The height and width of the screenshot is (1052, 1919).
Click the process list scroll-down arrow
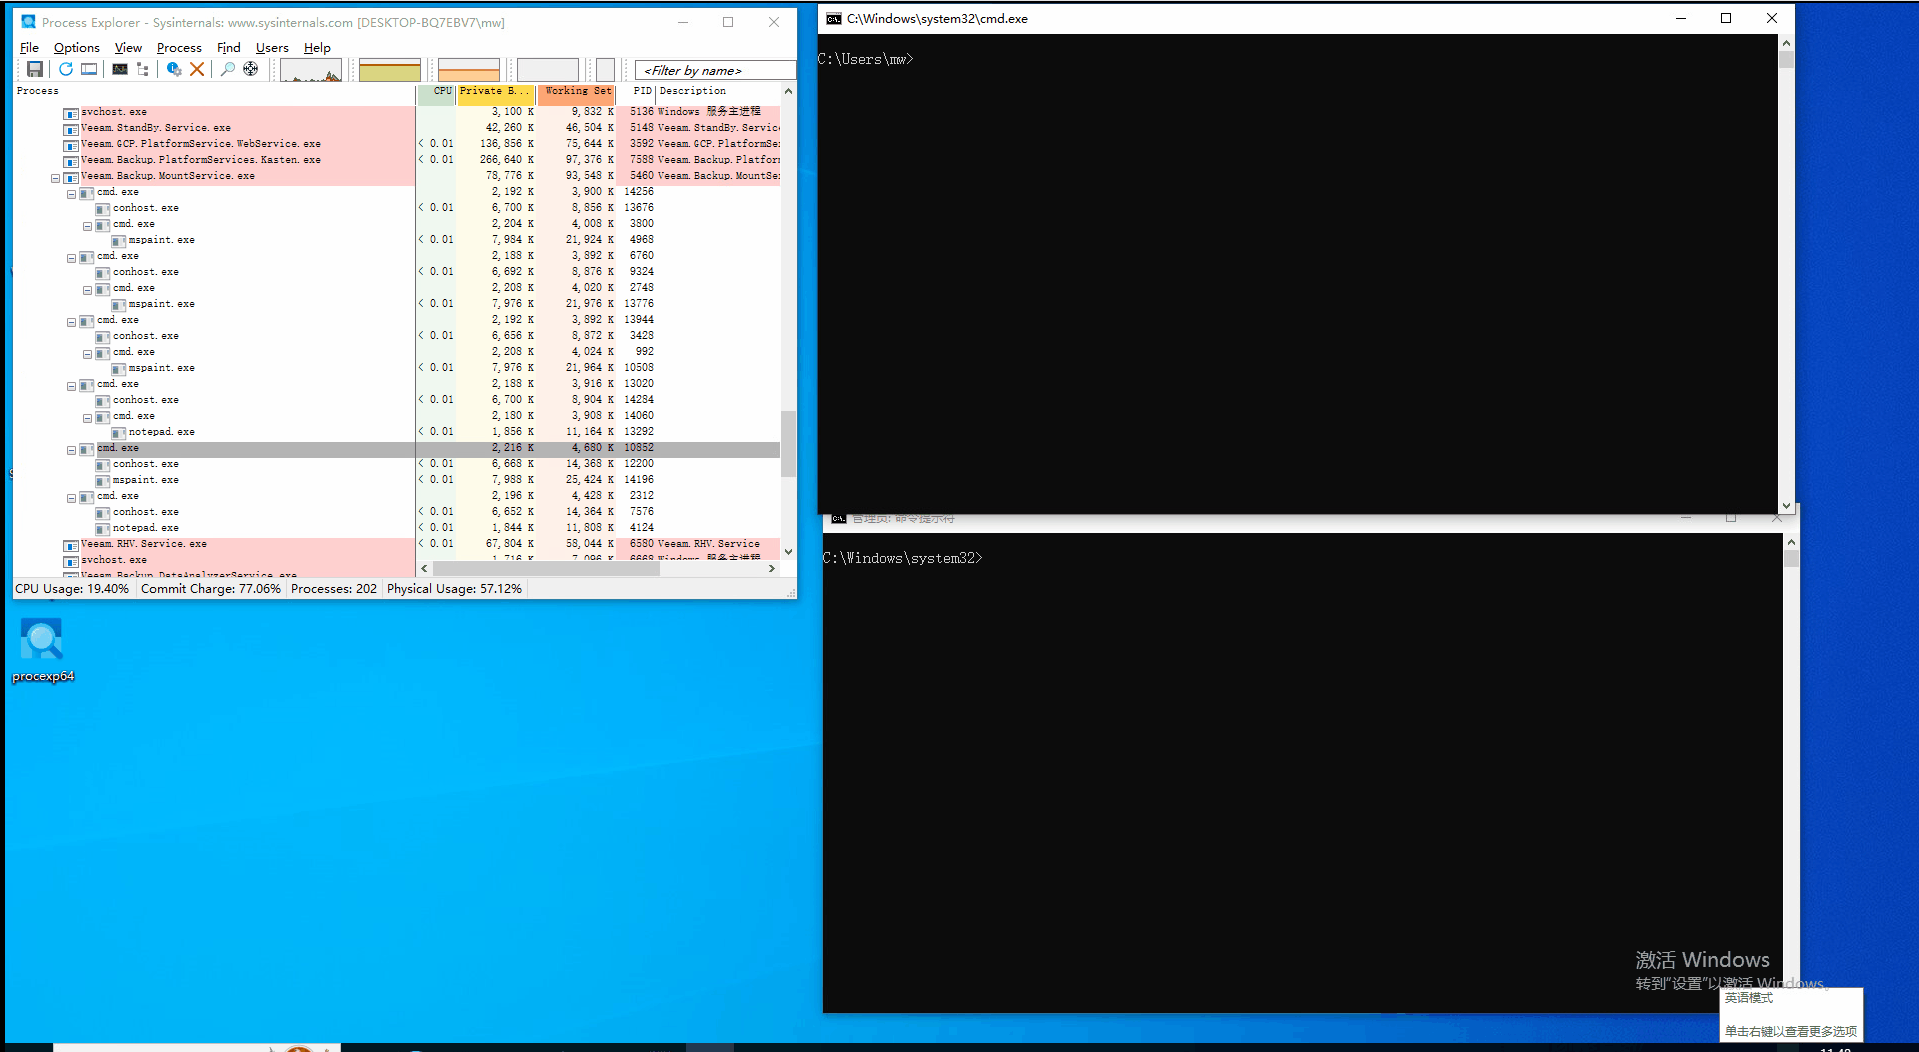(788, 551)
